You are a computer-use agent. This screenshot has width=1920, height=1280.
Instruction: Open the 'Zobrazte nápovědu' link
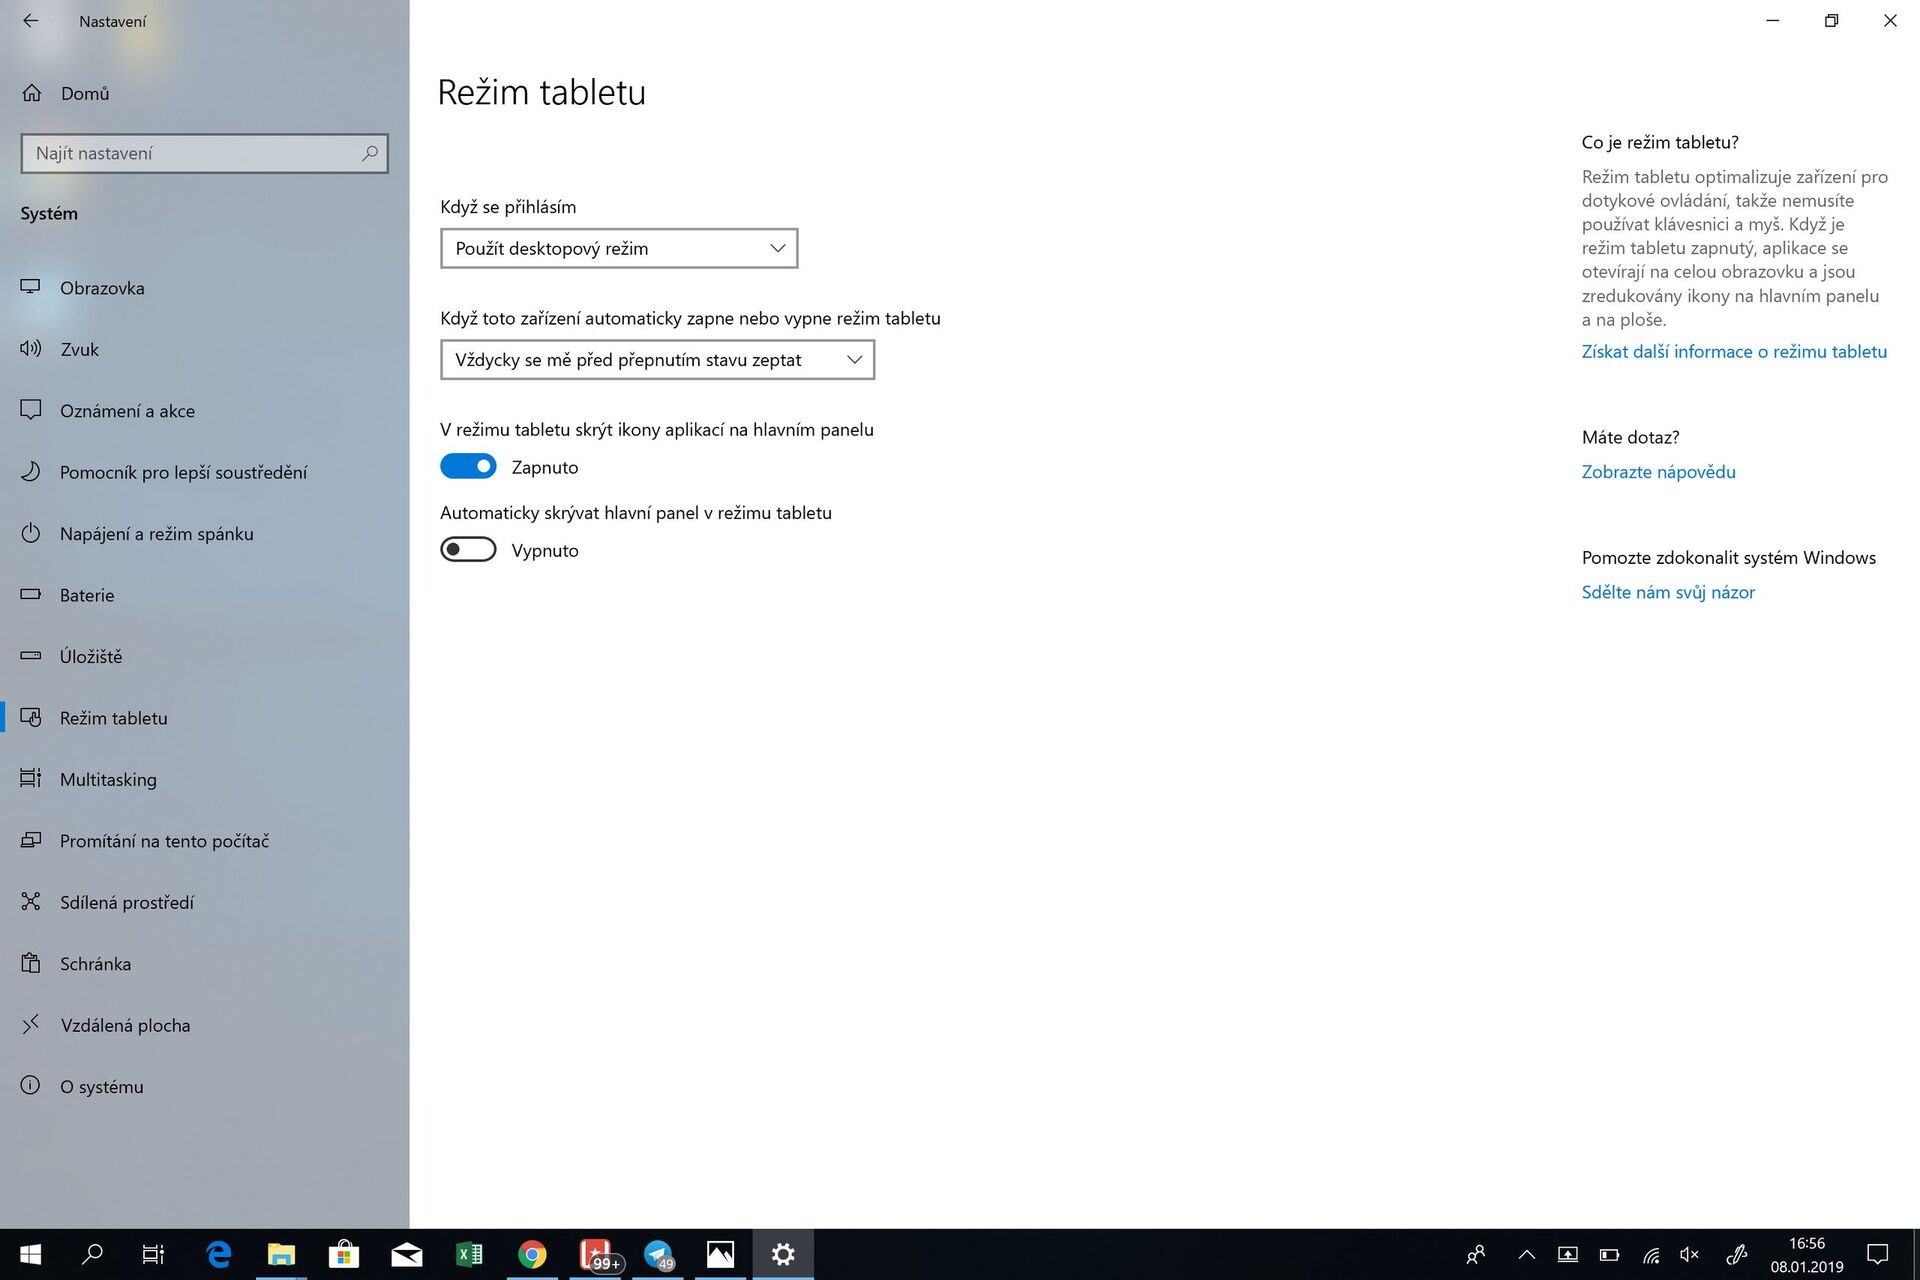click(1658, 471)
